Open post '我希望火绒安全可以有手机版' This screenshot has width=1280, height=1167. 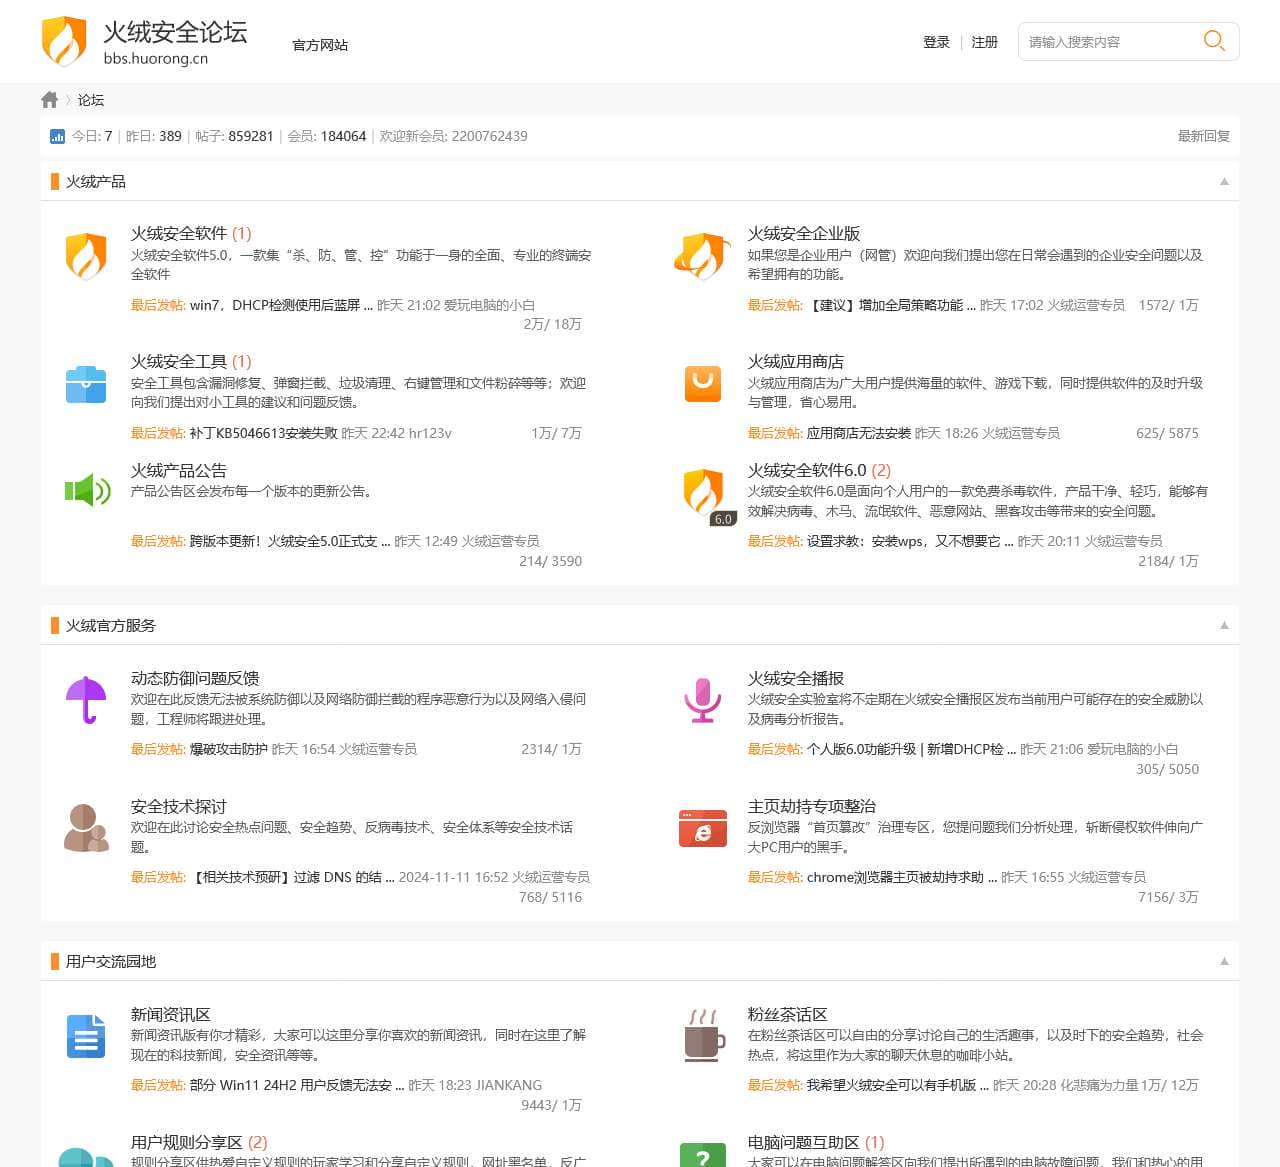897,1085
